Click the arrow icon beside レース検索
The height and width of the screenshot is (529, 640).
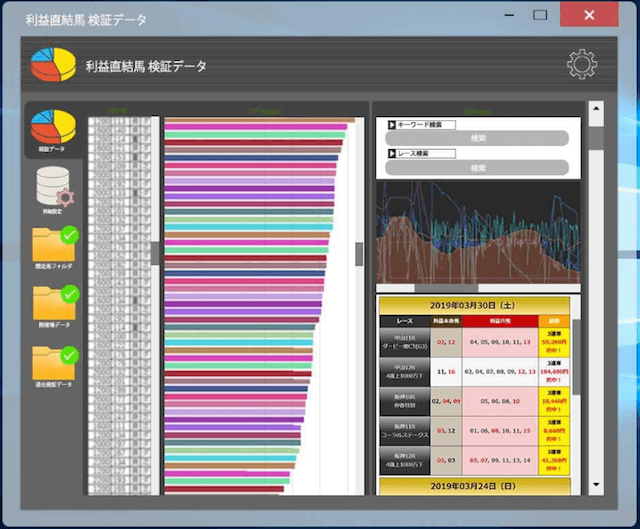pyautogui.click(x=392, y=153)
